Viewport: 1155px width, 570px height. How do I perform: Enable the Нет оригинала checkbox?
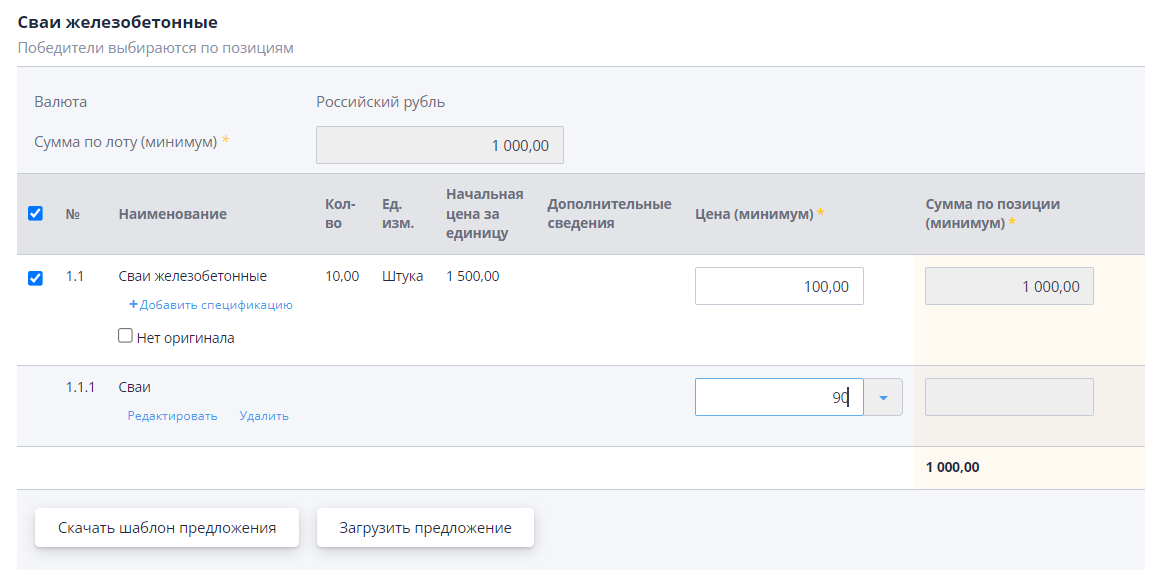click(126, 336)
